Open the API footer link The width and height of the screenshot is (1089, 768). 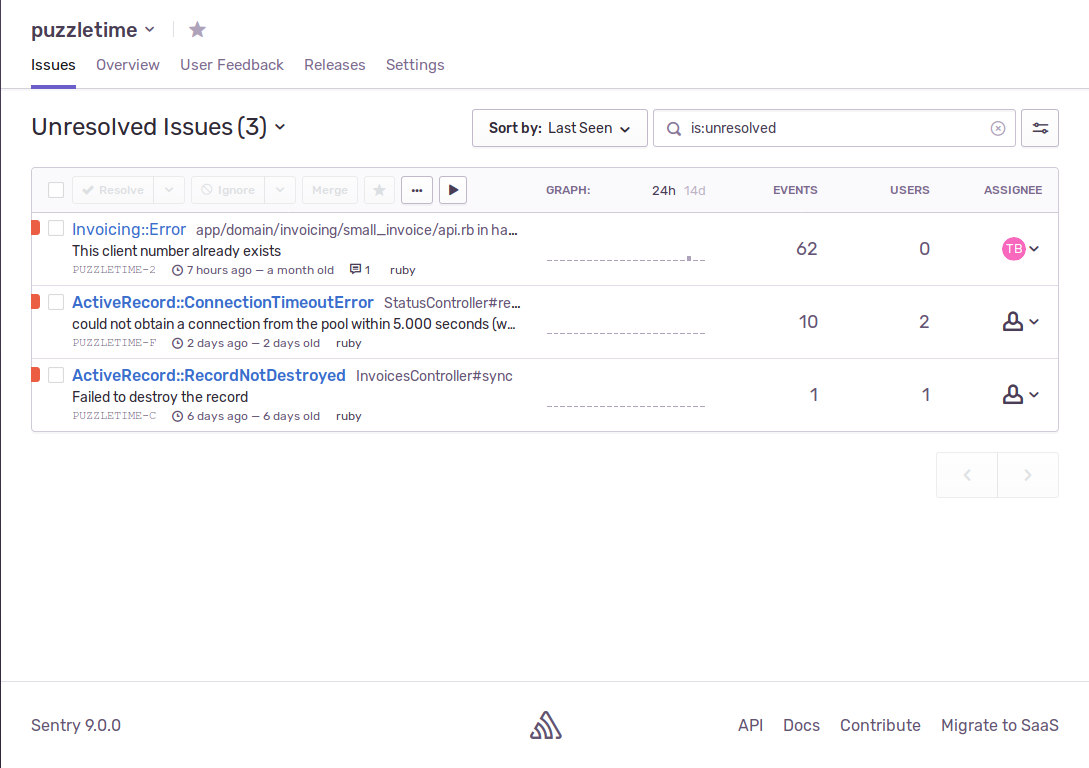(x=750, y=725)
